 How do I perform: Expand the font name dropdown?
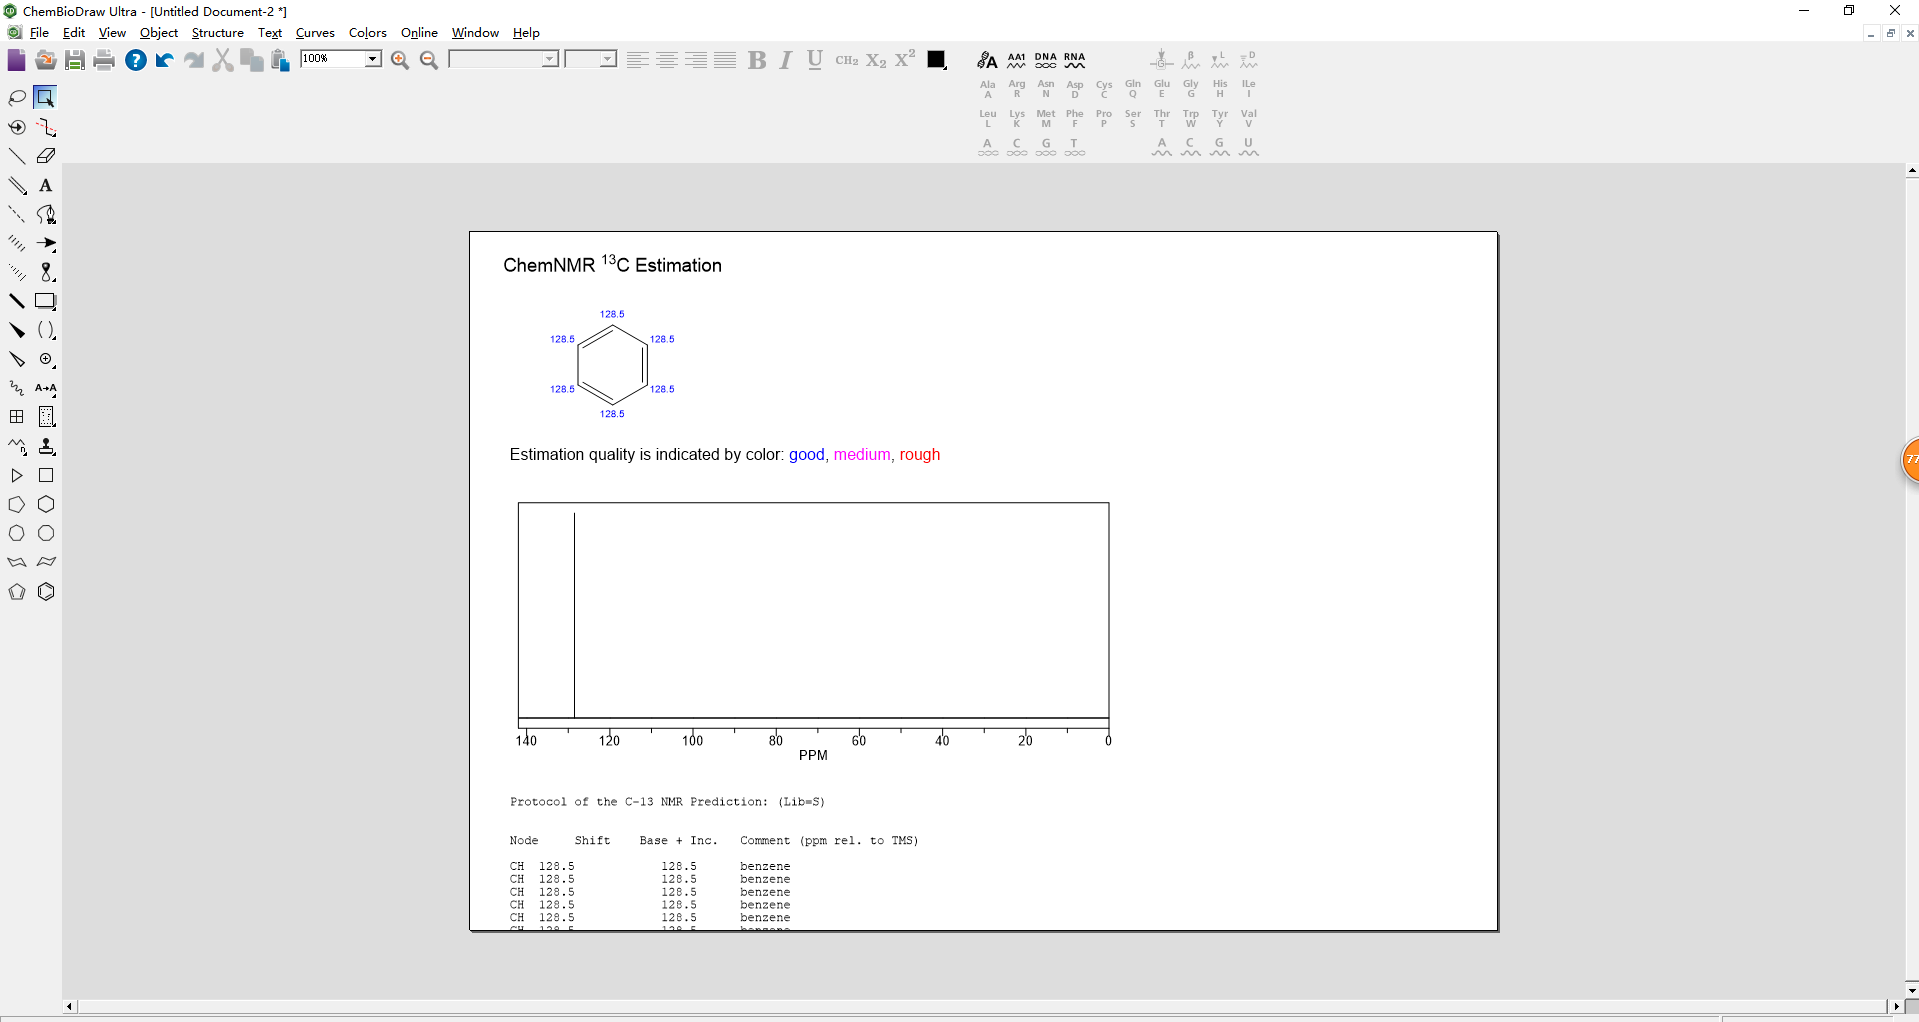point(550,60)
